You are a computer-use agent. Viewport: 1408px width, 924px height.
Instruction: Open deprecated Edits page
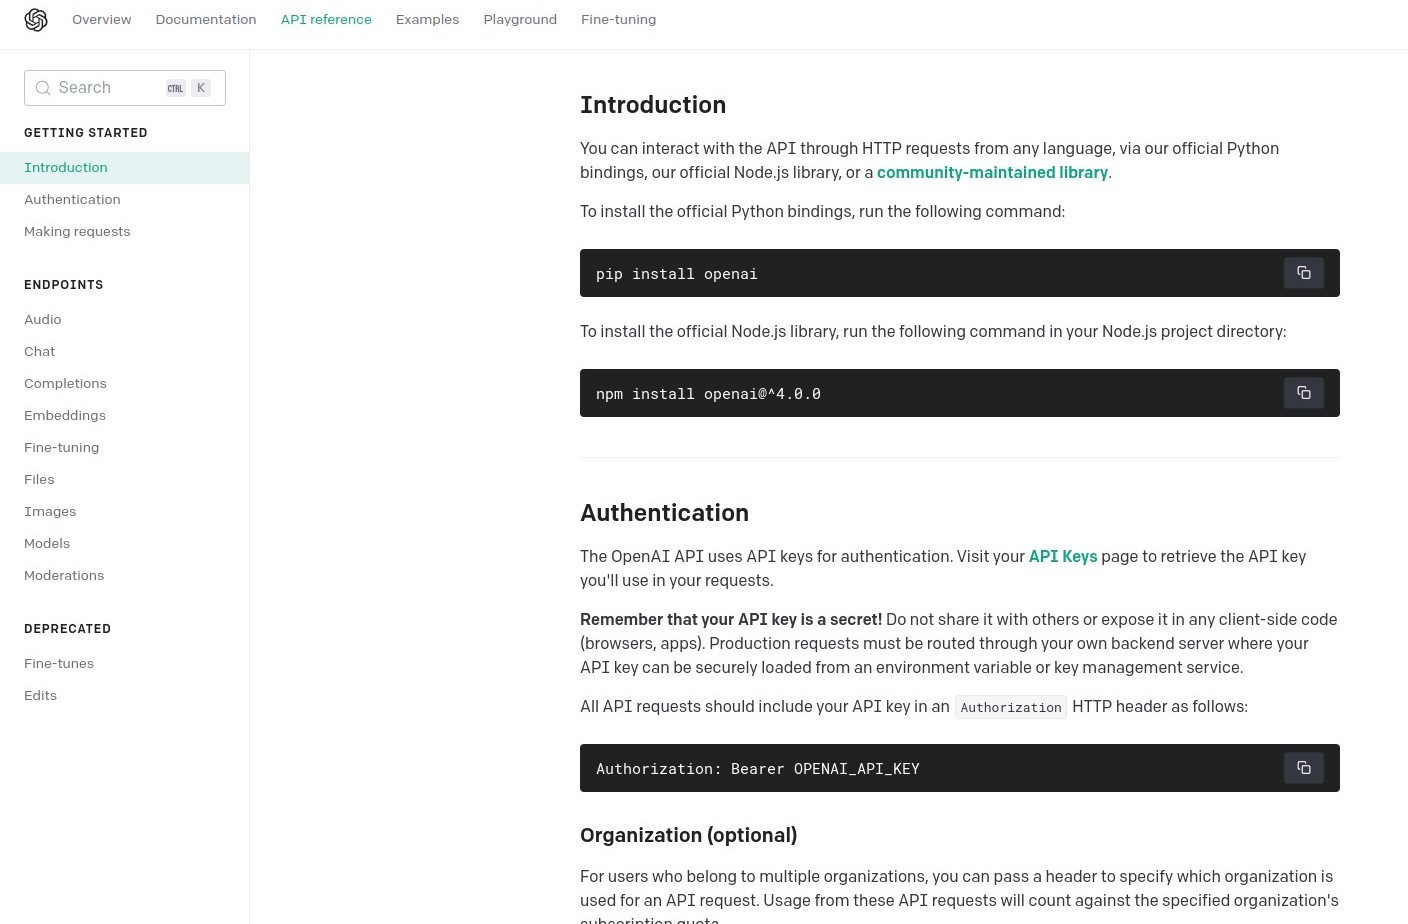[40, 696]
